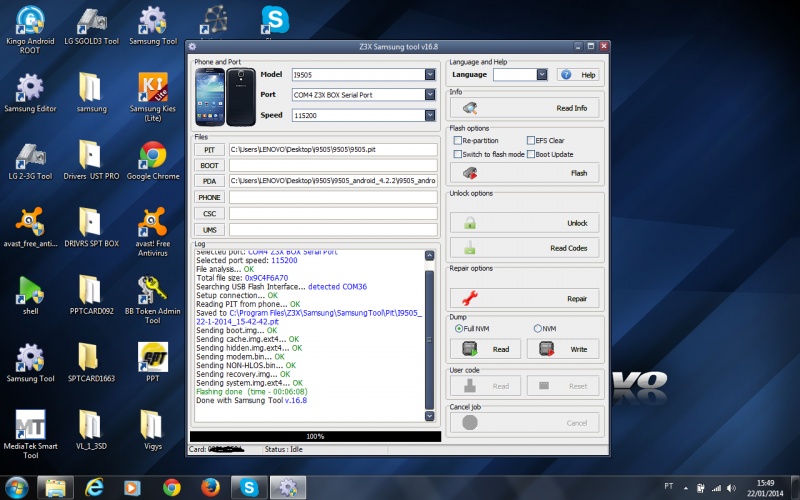Open MediaTek Smart Tool shortcut
The width and height of the screenshot is (800, 500).
[x=30, y=434]
